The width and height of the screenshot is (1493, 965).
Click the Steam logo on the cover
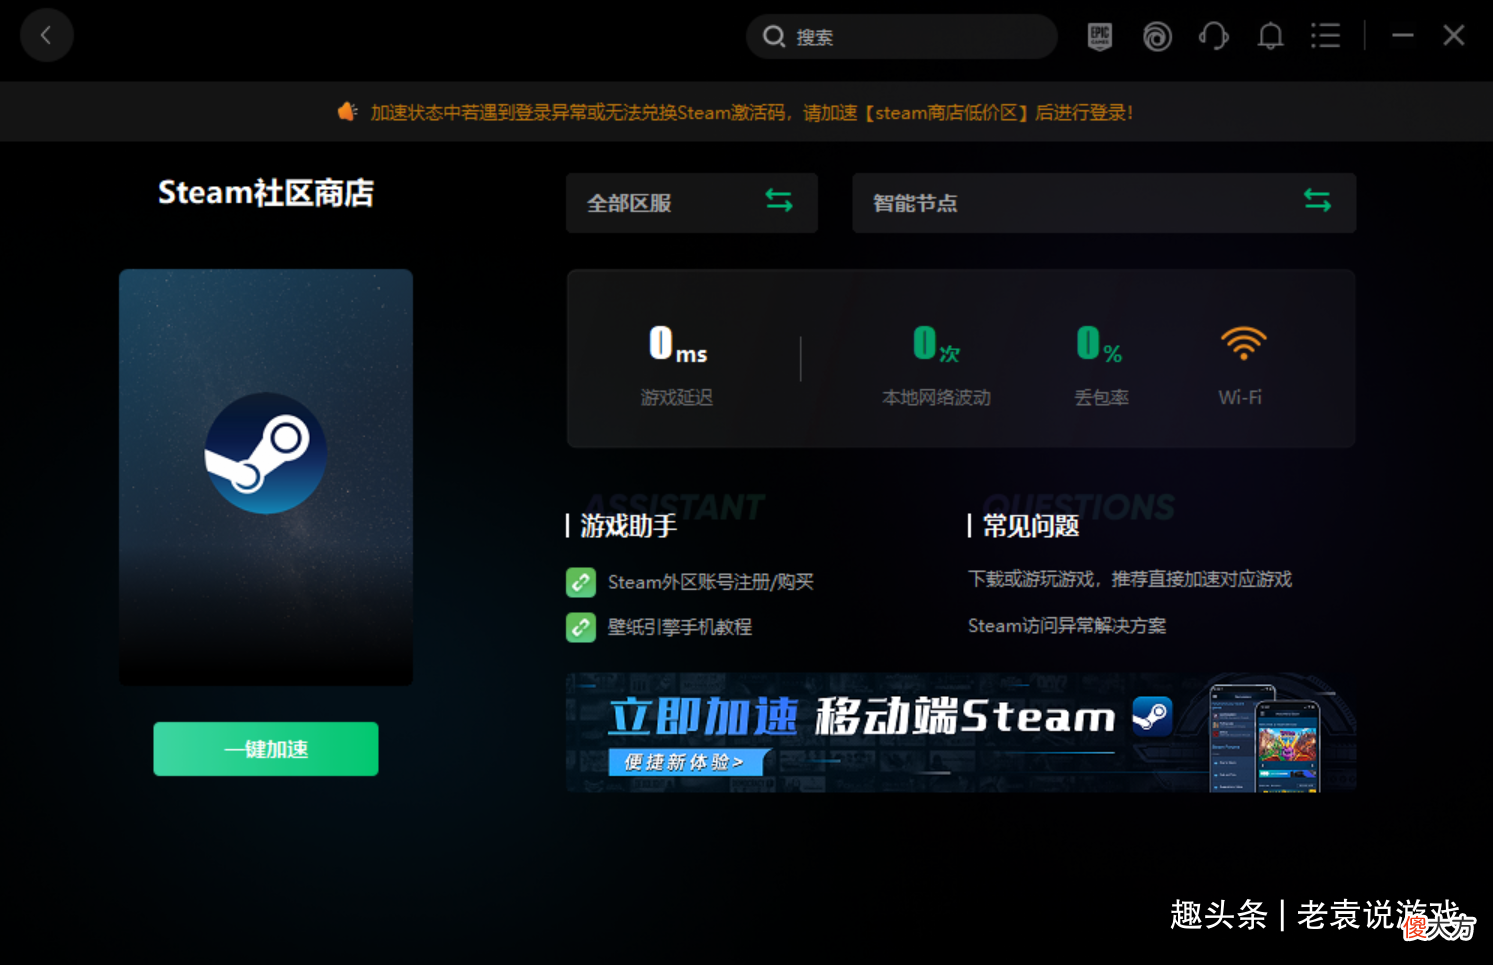266,453
